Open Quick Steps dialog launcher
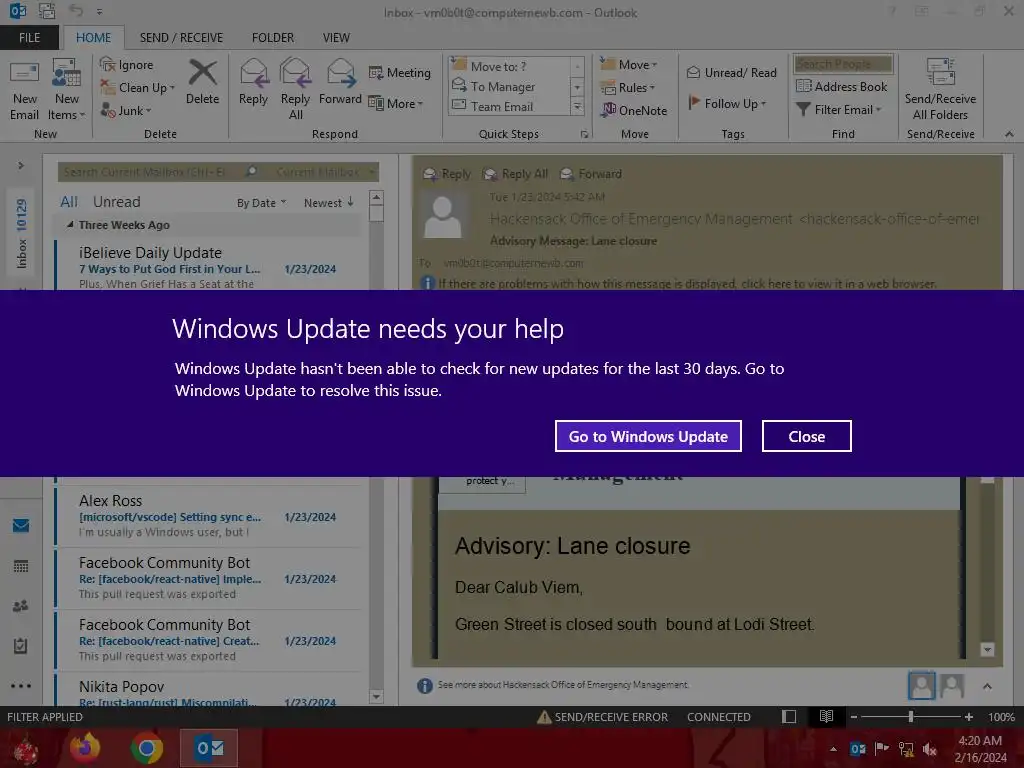Screen dimensions: 1024x768 pos(584,135)
